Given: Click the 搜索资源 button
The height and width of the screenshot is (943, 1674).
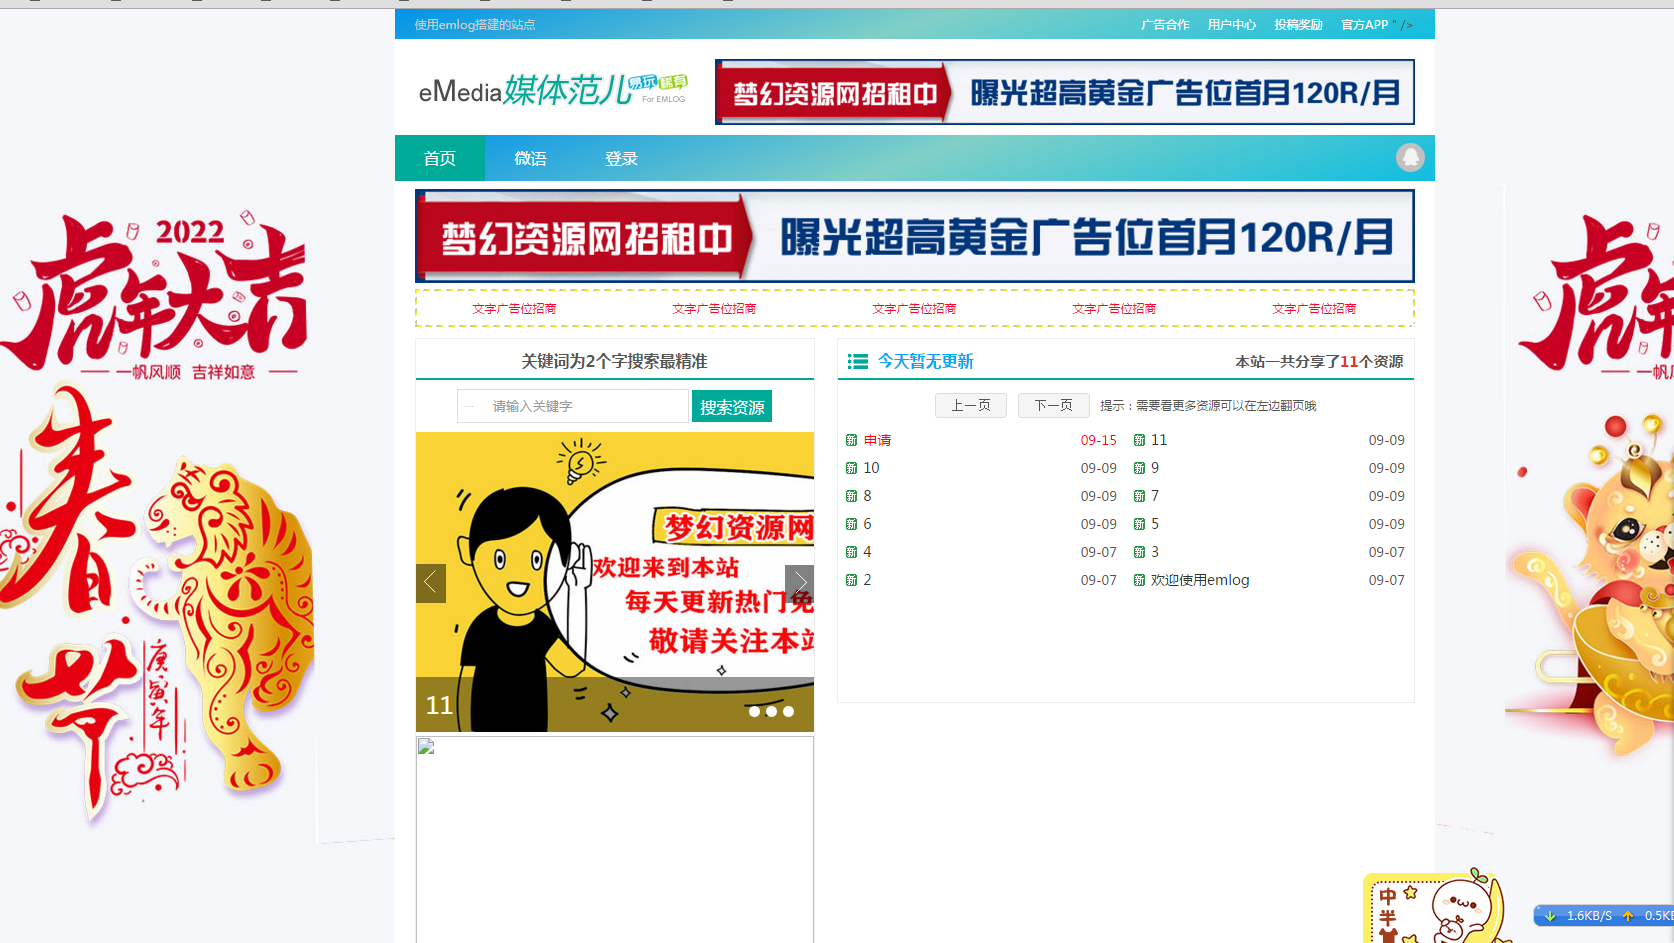Looking at the screenshot, I should coord(732,406).
